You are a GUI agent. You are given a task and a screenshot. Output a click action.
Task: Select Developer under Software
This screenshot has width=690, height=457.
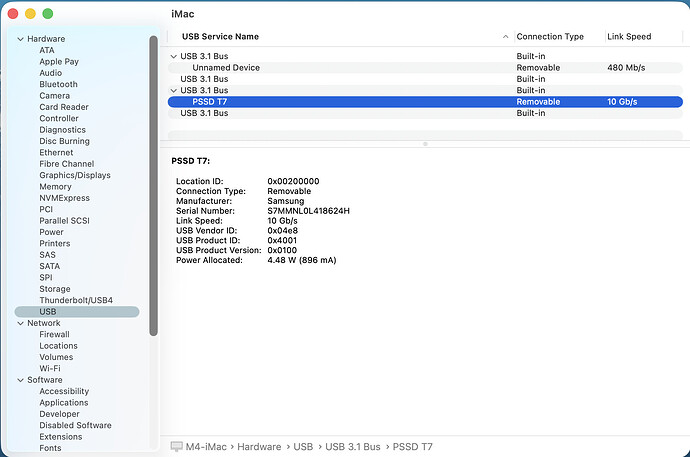click(59, 414)
